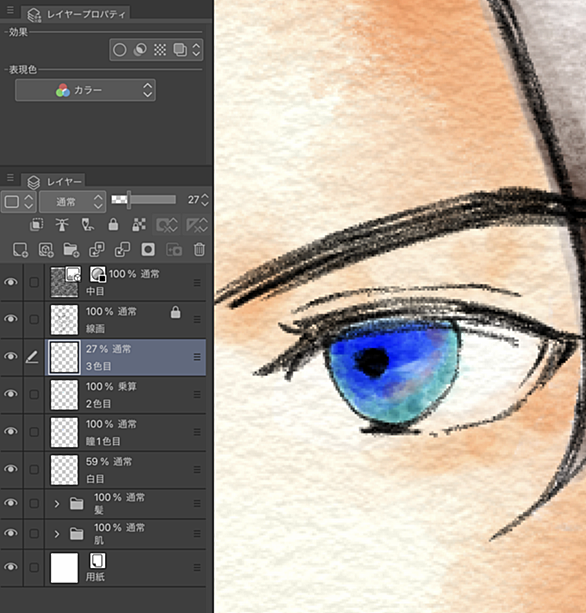
Task: Open the 通常 blending mode dropdown
Action: [73, 202]
